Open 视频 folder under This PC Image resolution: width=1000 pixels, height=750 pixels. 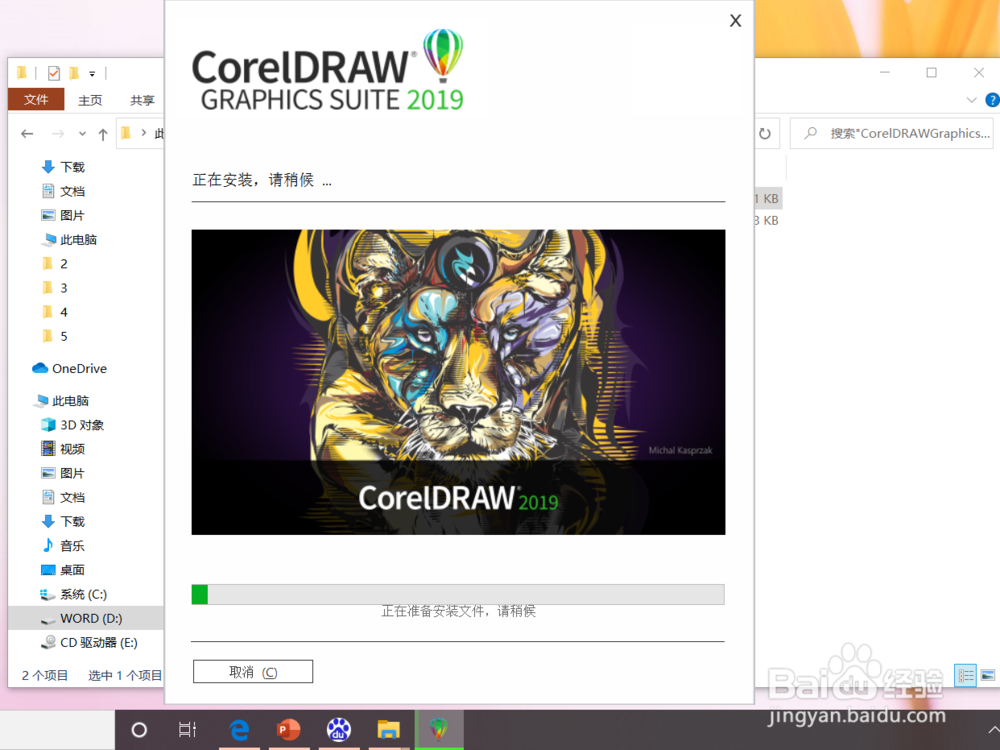(62, 450)
